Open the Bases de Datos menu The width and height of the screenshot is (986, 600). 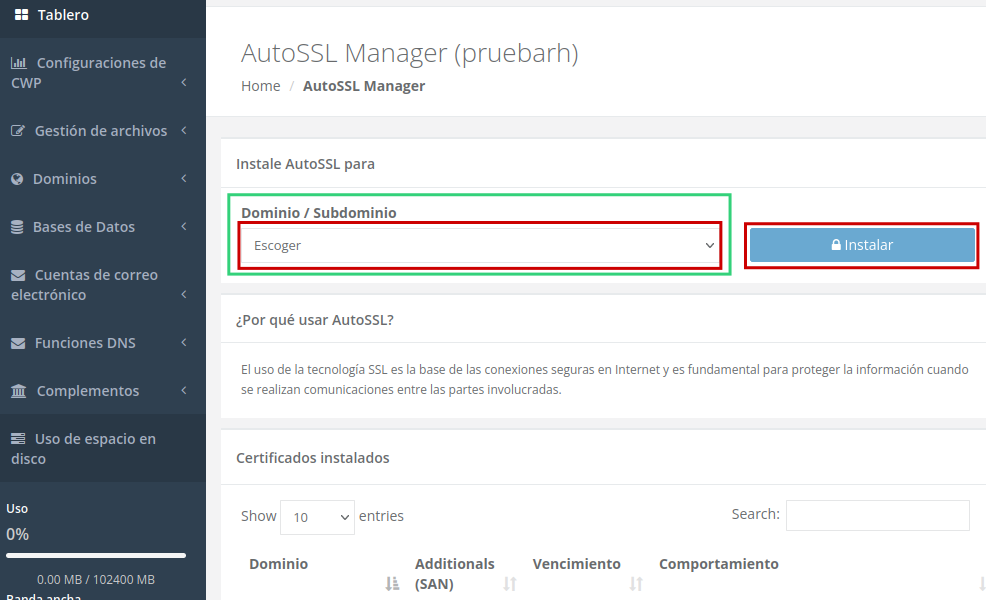[84, 227]
